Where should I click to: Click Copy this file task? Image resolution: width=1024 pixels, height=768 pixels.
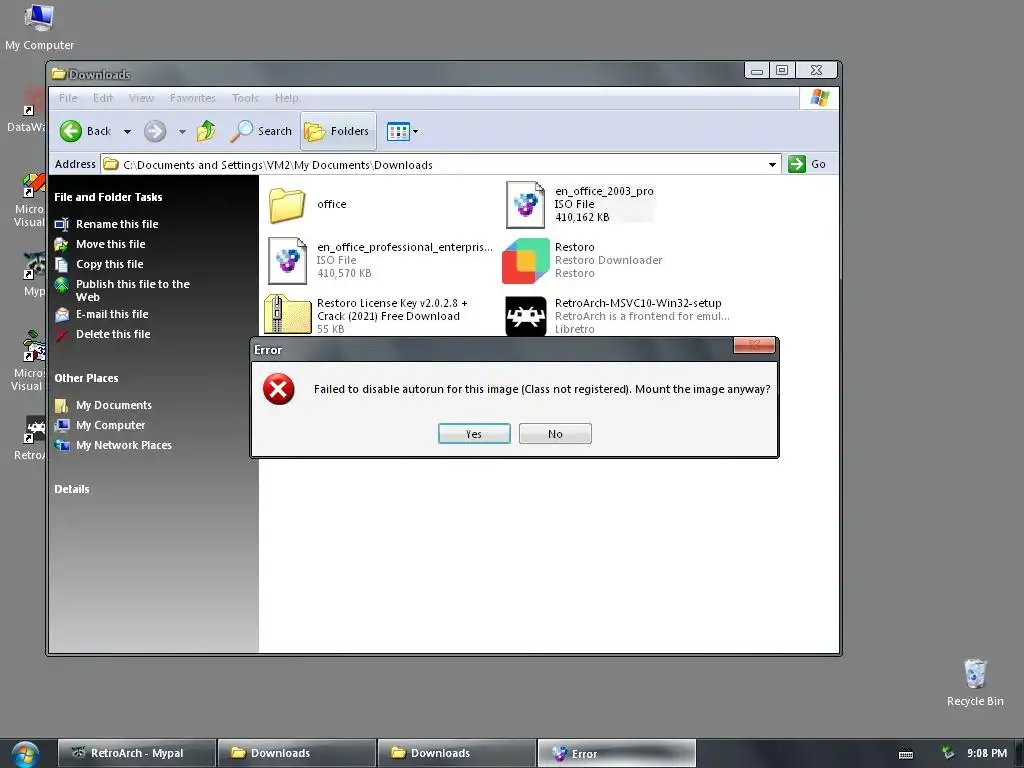coord(109,264)
